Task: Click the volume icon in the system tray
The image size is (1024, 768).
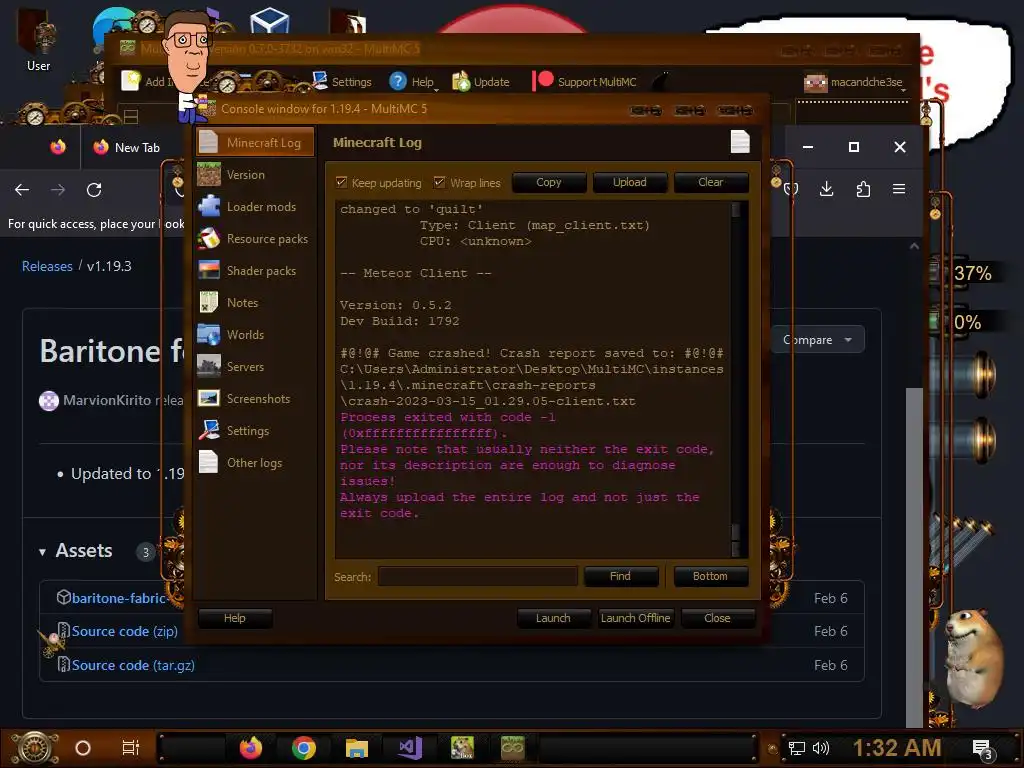Action: pos(821,748)
